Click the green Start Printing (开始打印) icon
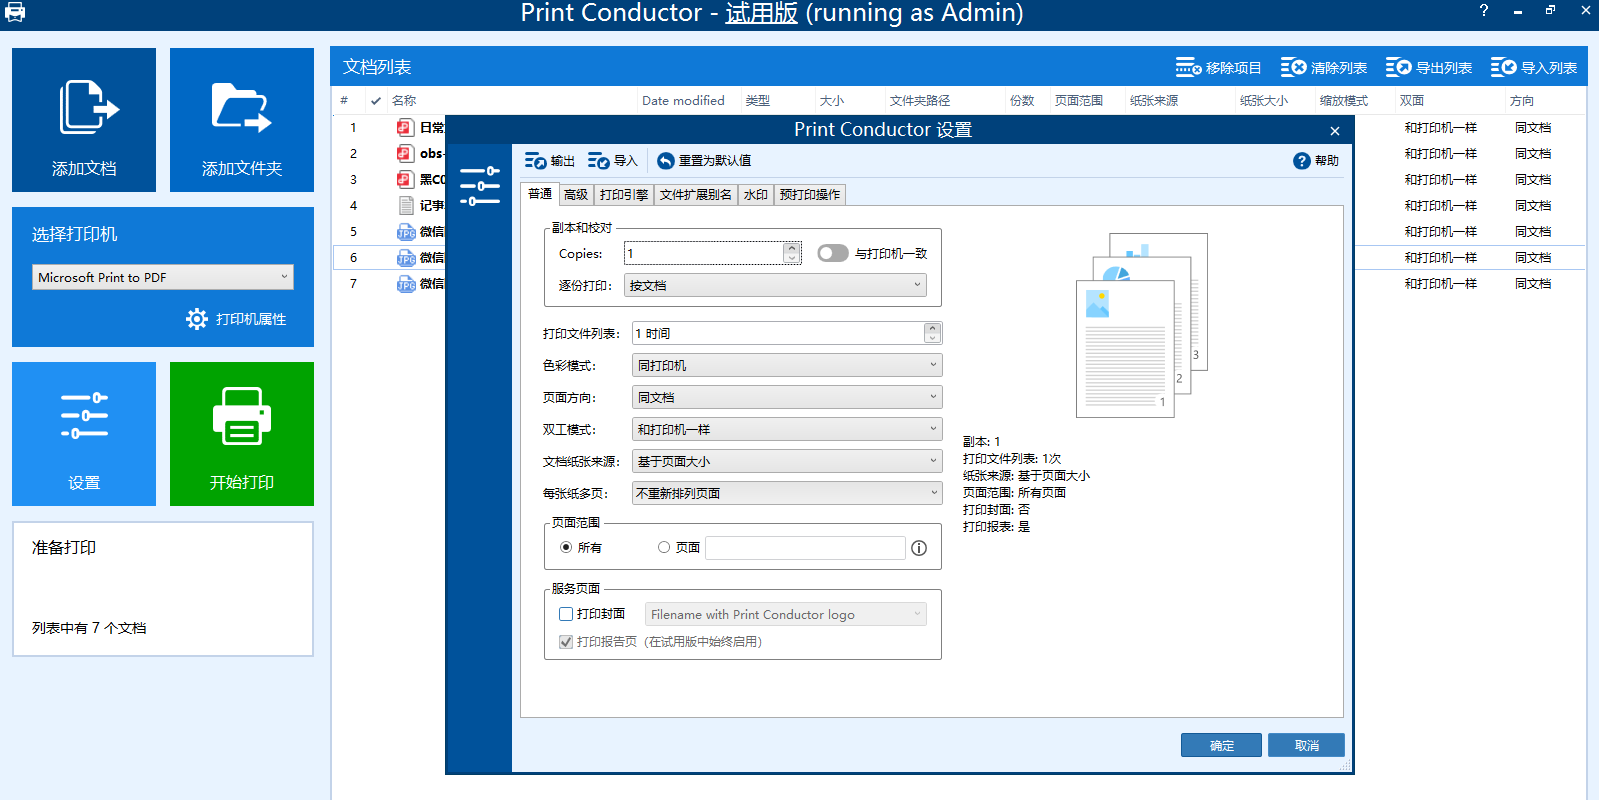Screen dimensions: 1599x800 tap(241, 417)
